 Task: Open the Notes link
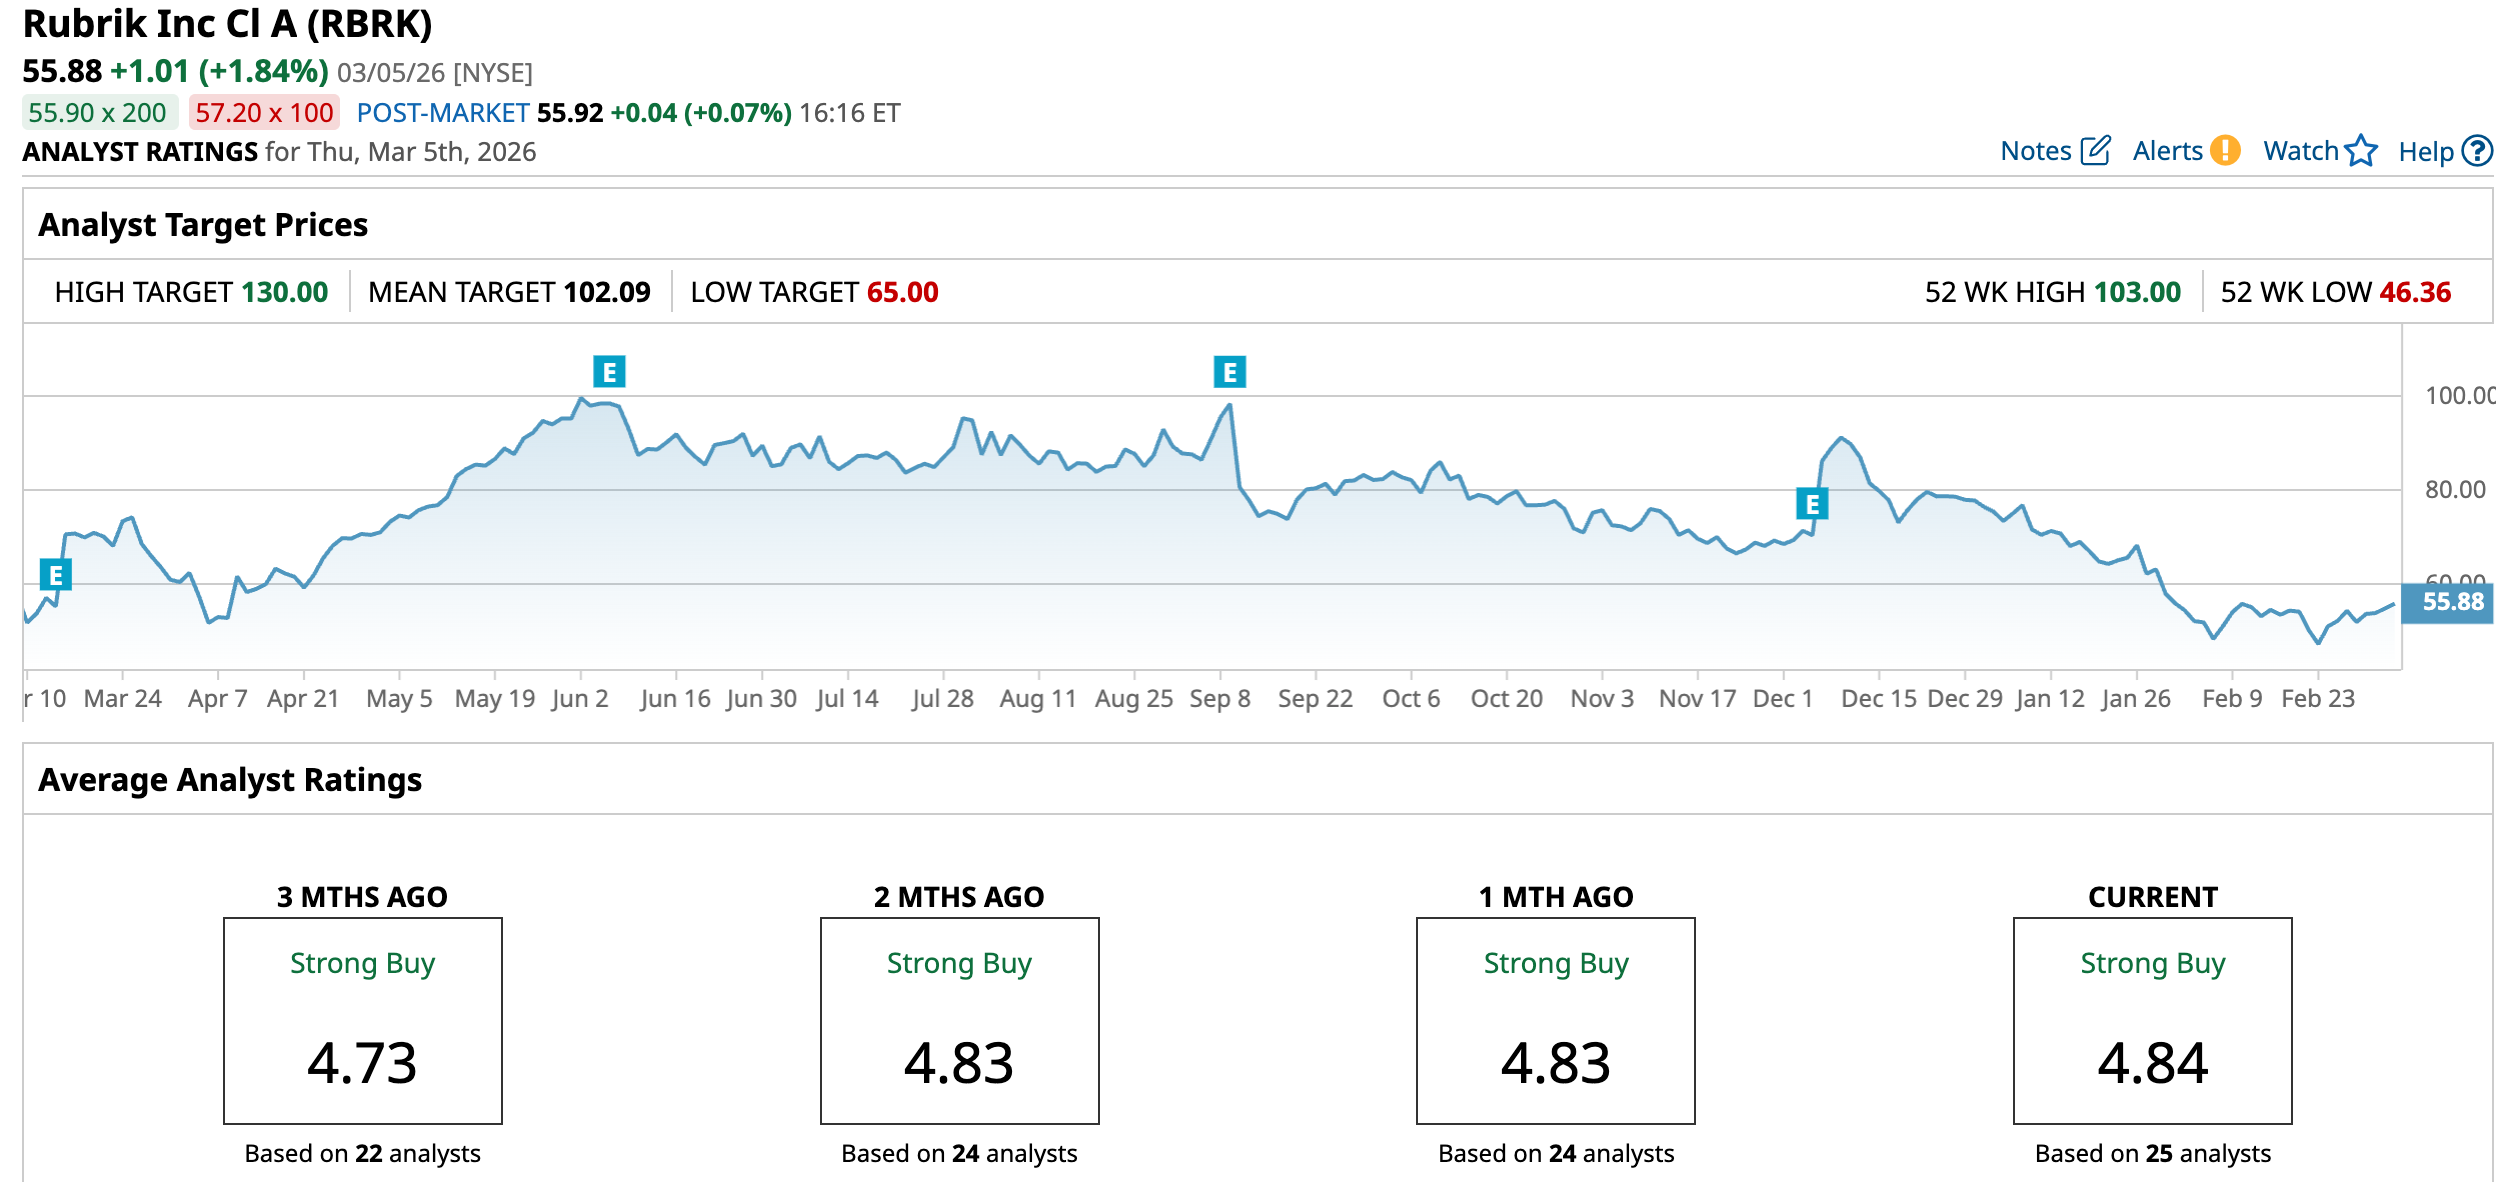[2035, 151]
